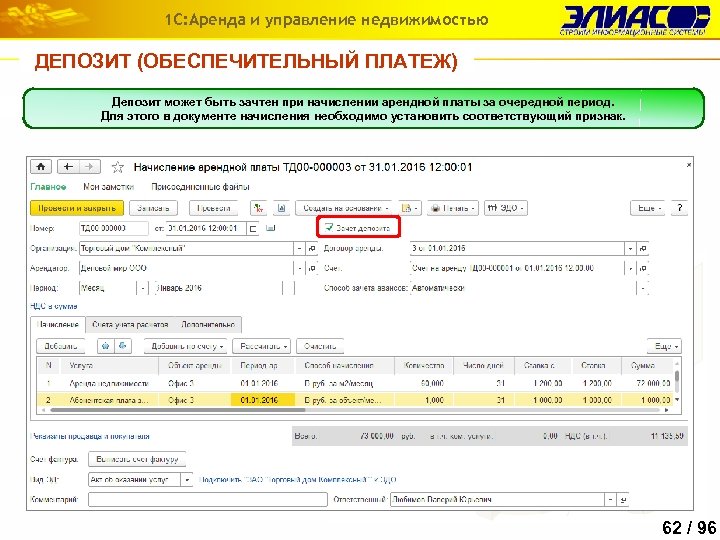The height and width of the screenshot is (540, 720).
Task: Click the Провести и закрыть button
Action: pyautogui.click(x=77, y=208)
